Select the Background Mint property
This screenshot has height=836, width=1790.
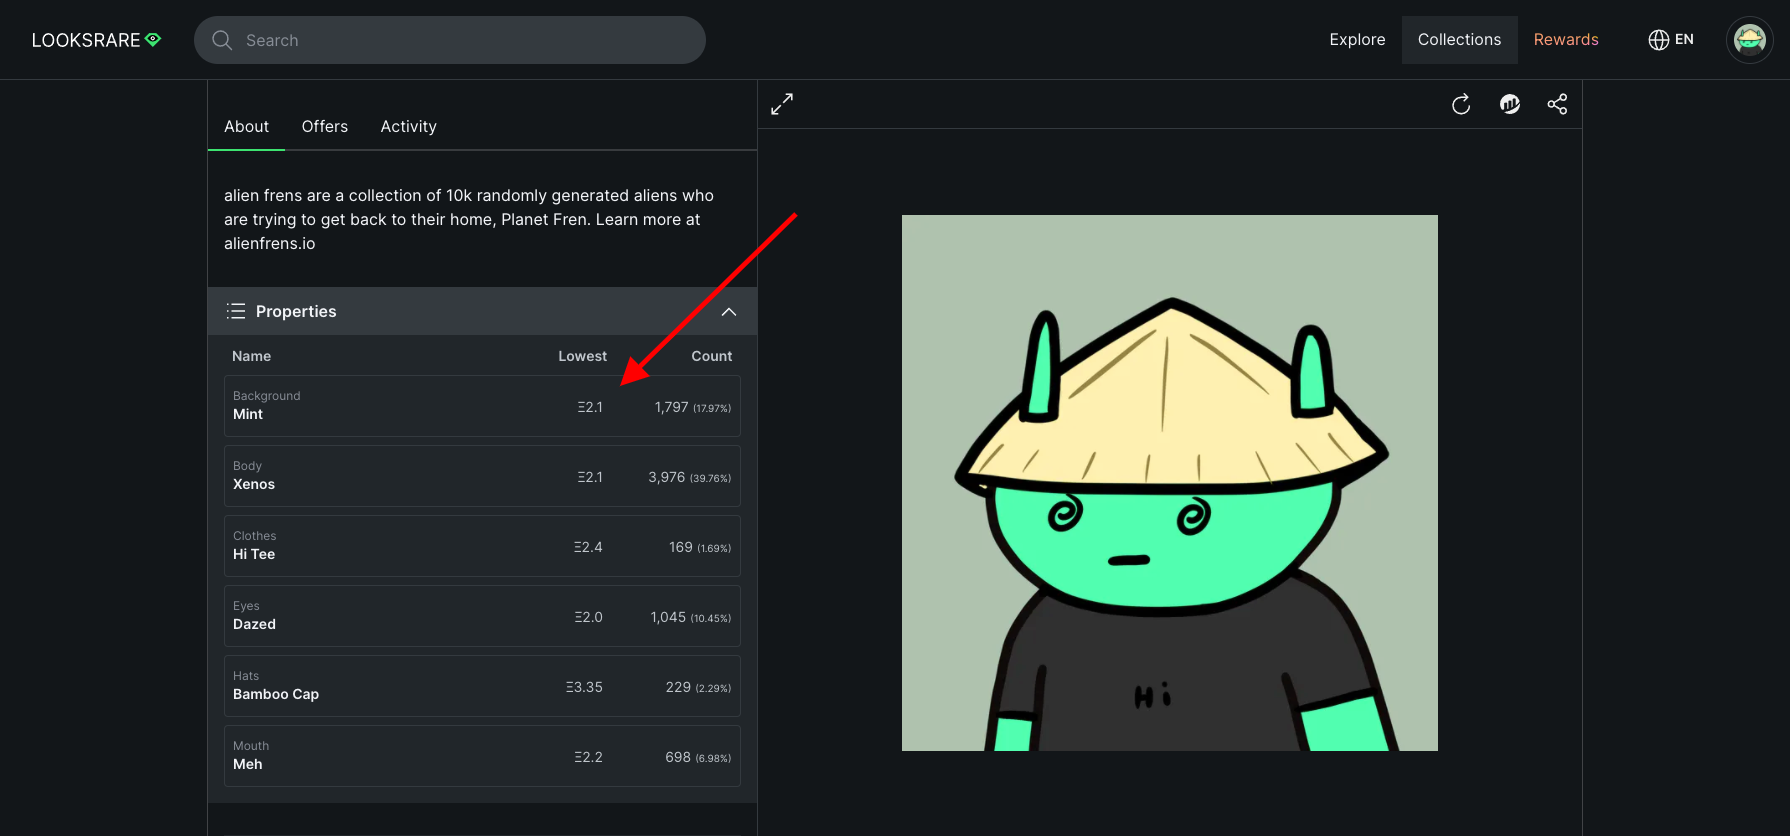[x=482, y=406]
